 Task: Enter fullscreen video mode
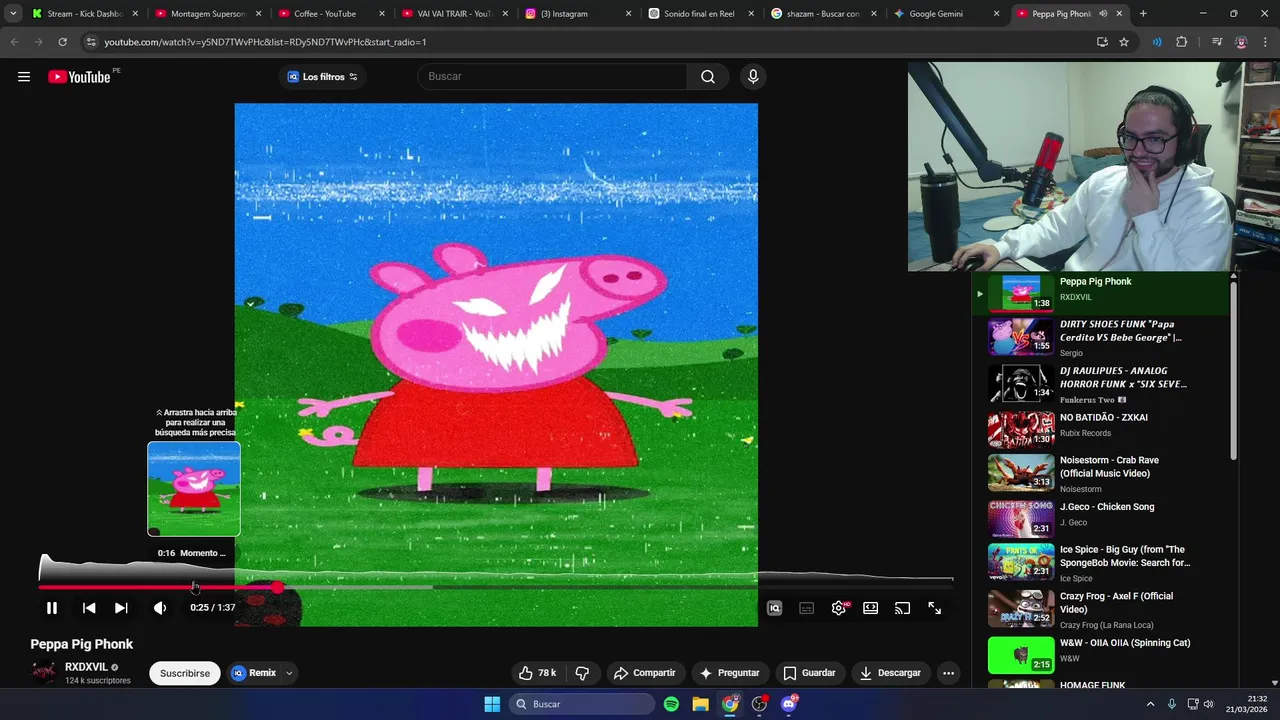935,608
